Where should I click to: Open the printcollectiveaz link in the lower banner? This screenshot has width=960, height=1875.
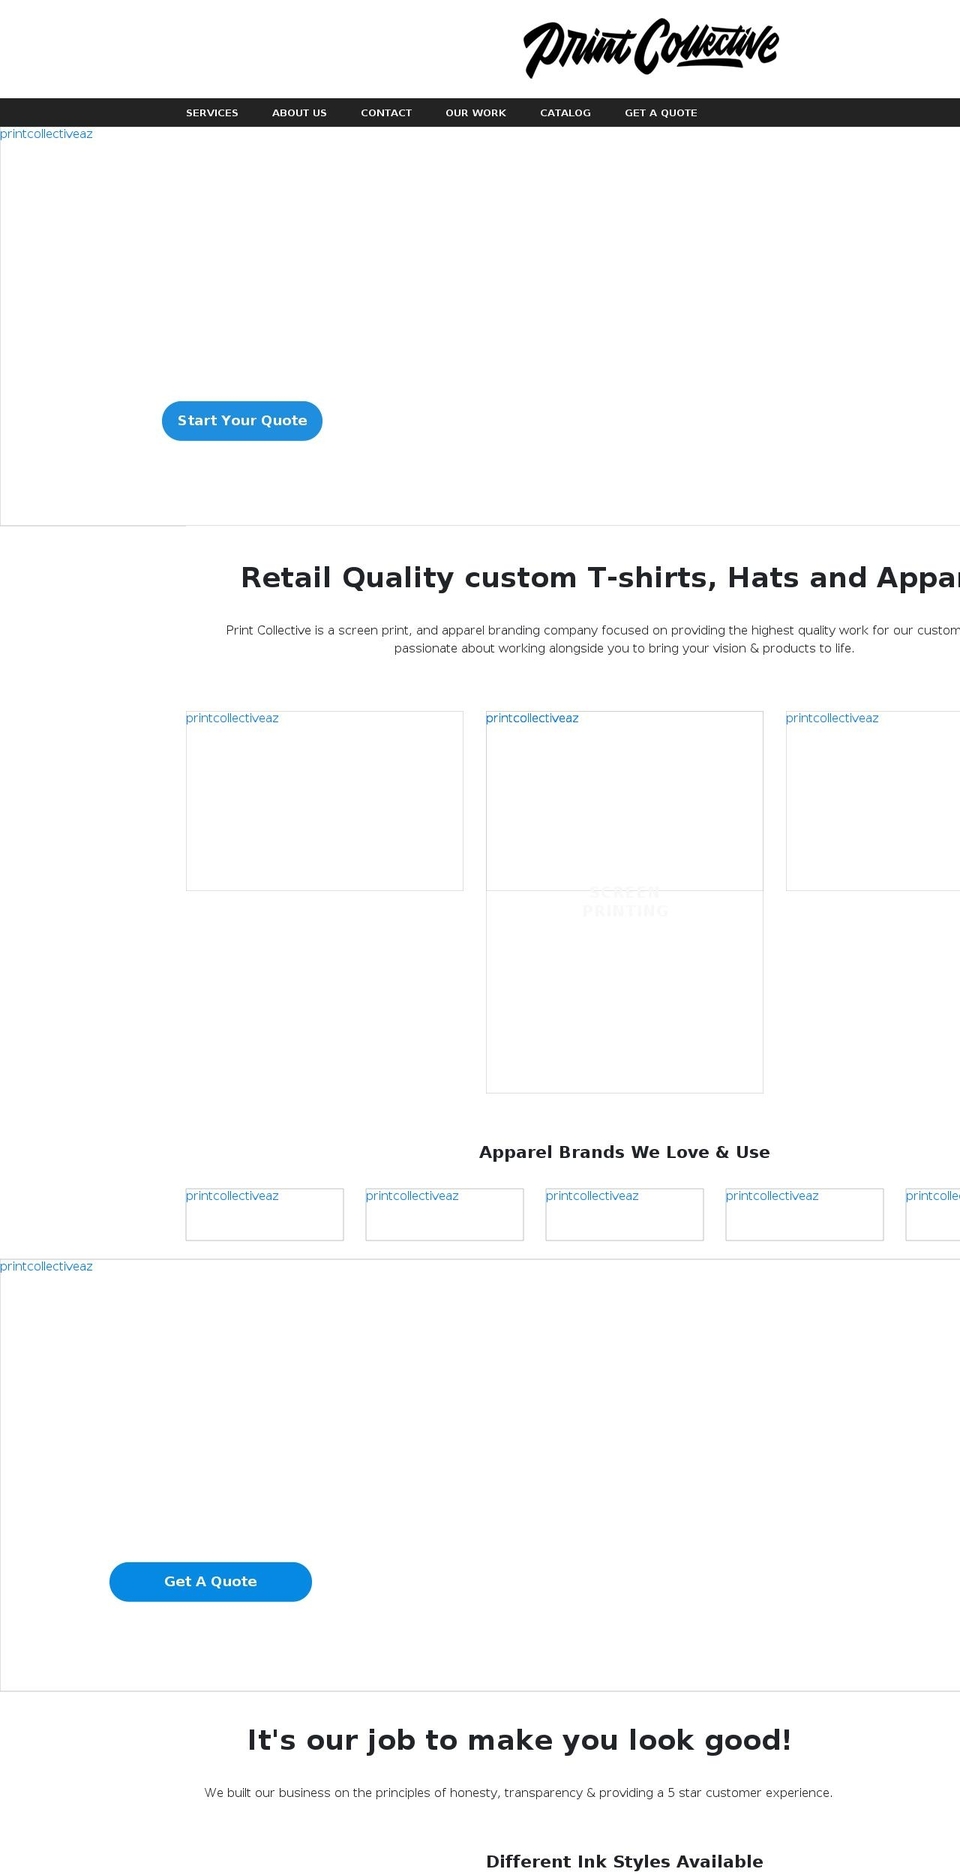click(x=46, y=1267)
